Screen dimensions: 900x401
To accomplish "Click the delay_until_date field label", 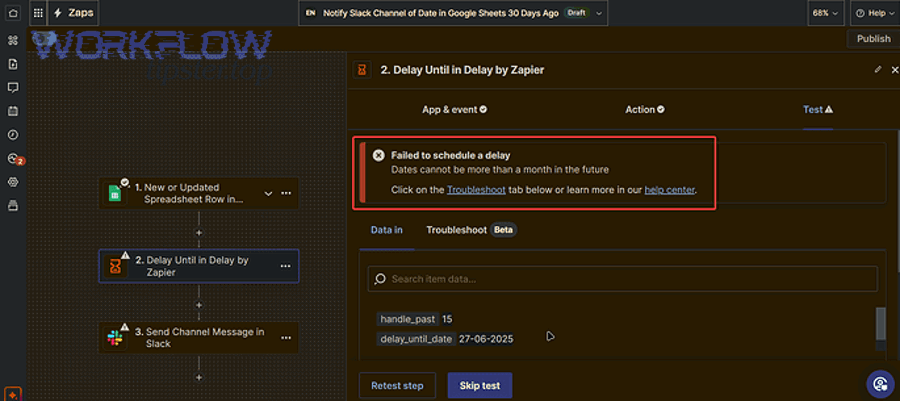I will [416, 339].
